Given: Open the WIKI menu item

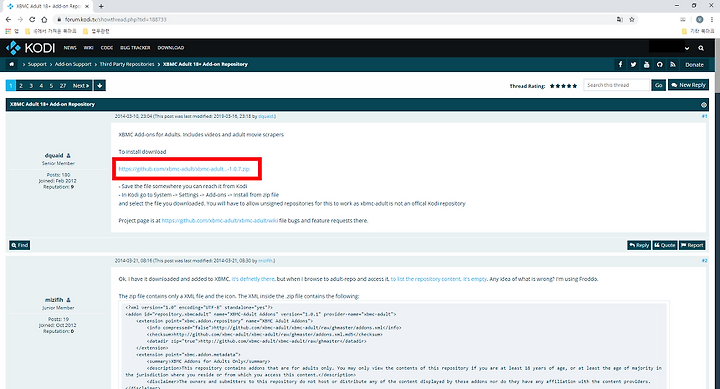Looking at the screenshot, I should coord(89,48).
